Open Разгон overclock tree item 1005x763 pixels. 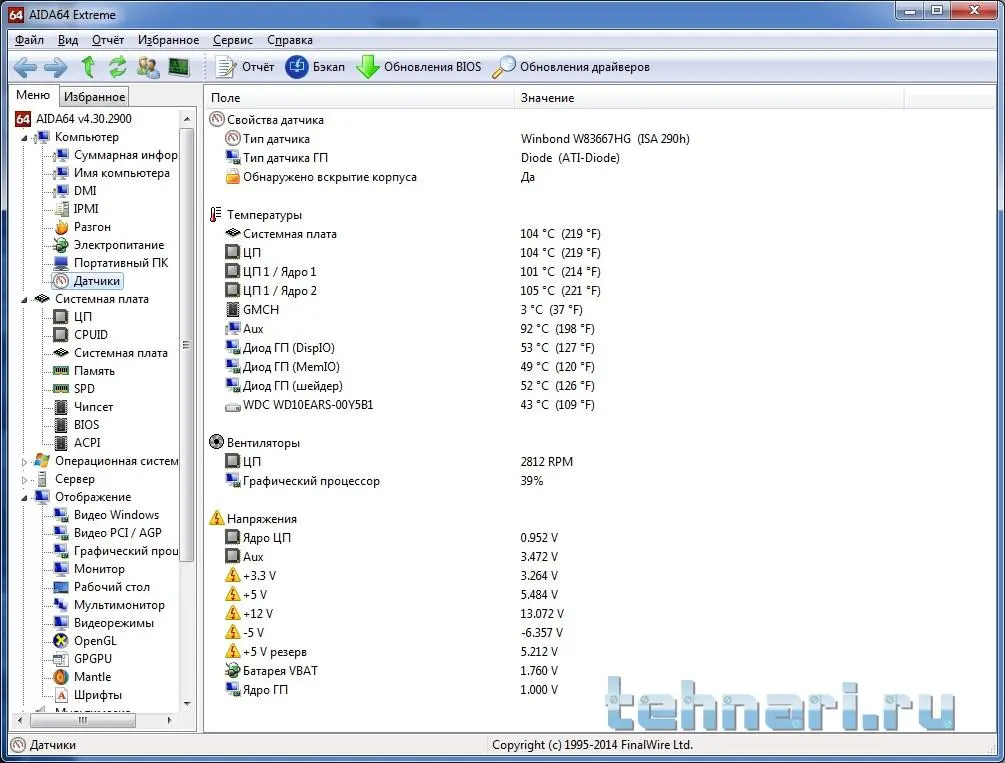[83, 227]
